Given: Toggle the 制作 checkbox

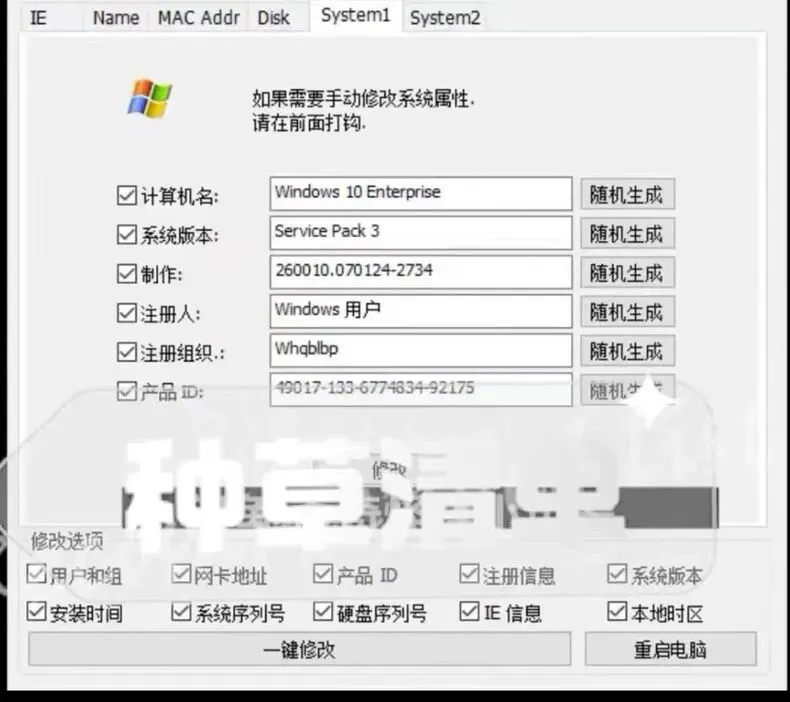Looking at the screenshot, I should 126,274.
